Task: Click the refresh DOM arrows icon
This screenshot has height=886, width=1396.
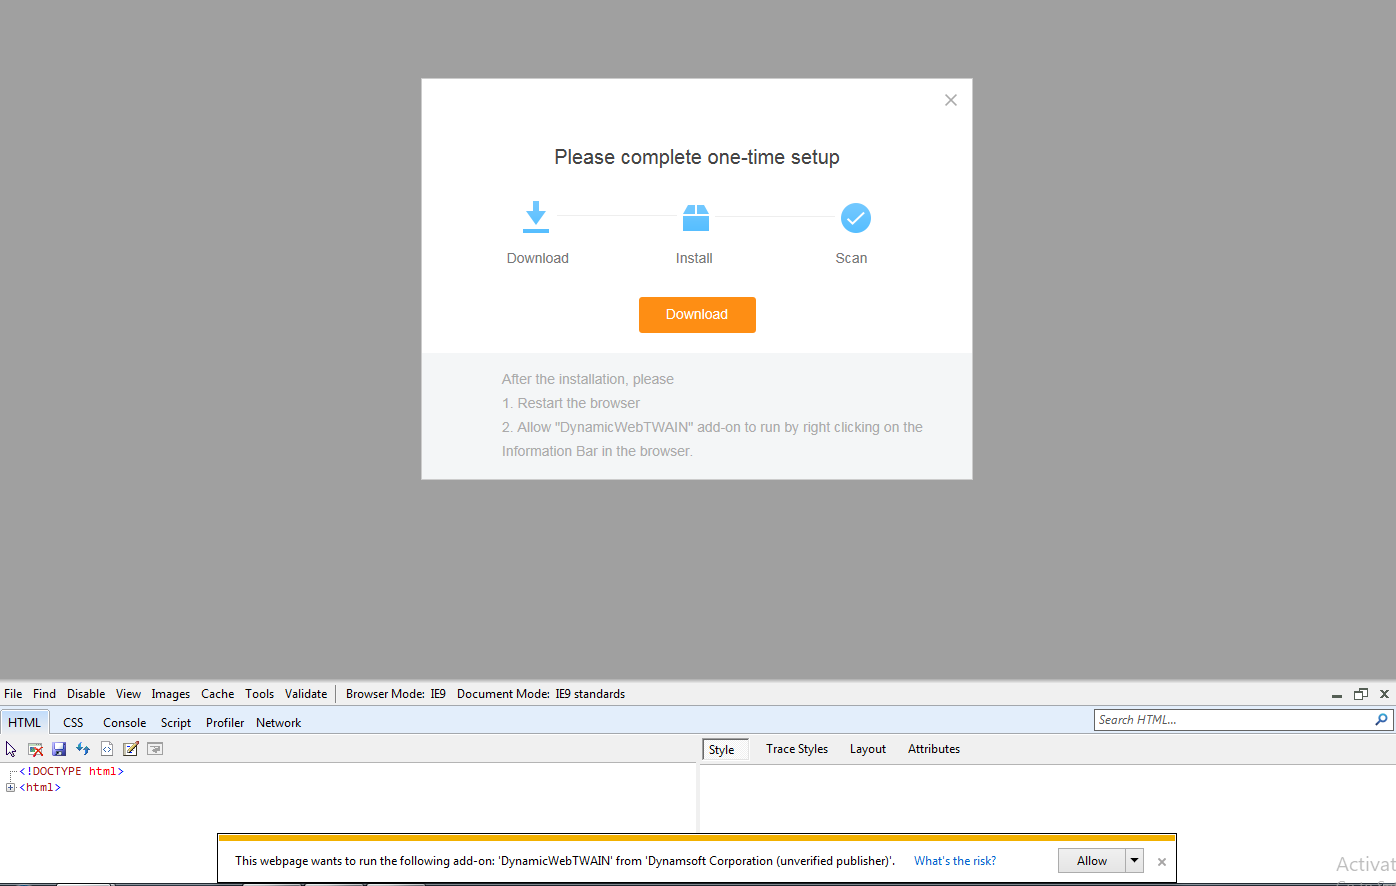Action: tap(83, 749)
